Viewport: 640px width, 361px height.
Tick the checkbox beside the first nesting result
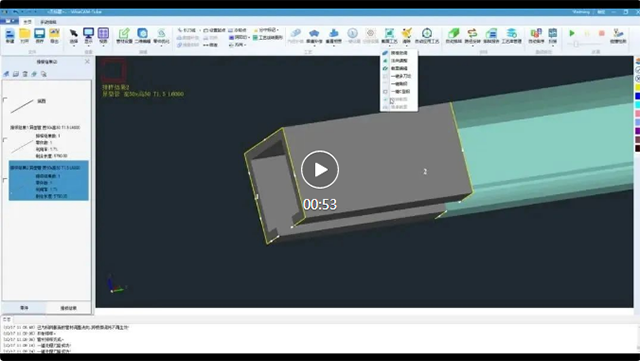(x=5, y=140)
